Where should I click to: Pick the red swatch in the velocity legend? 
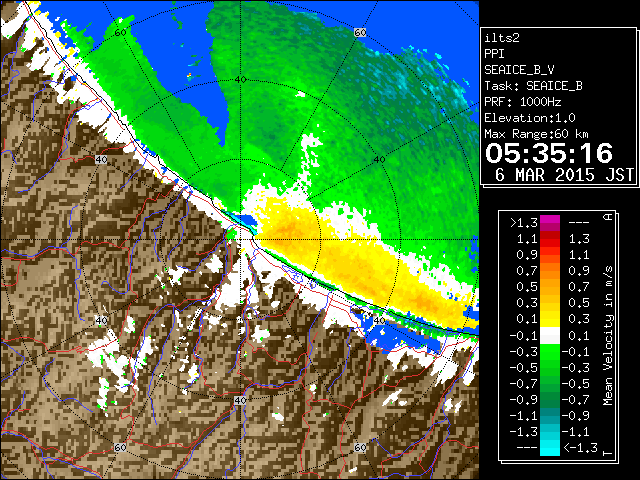tap(550, 243)
